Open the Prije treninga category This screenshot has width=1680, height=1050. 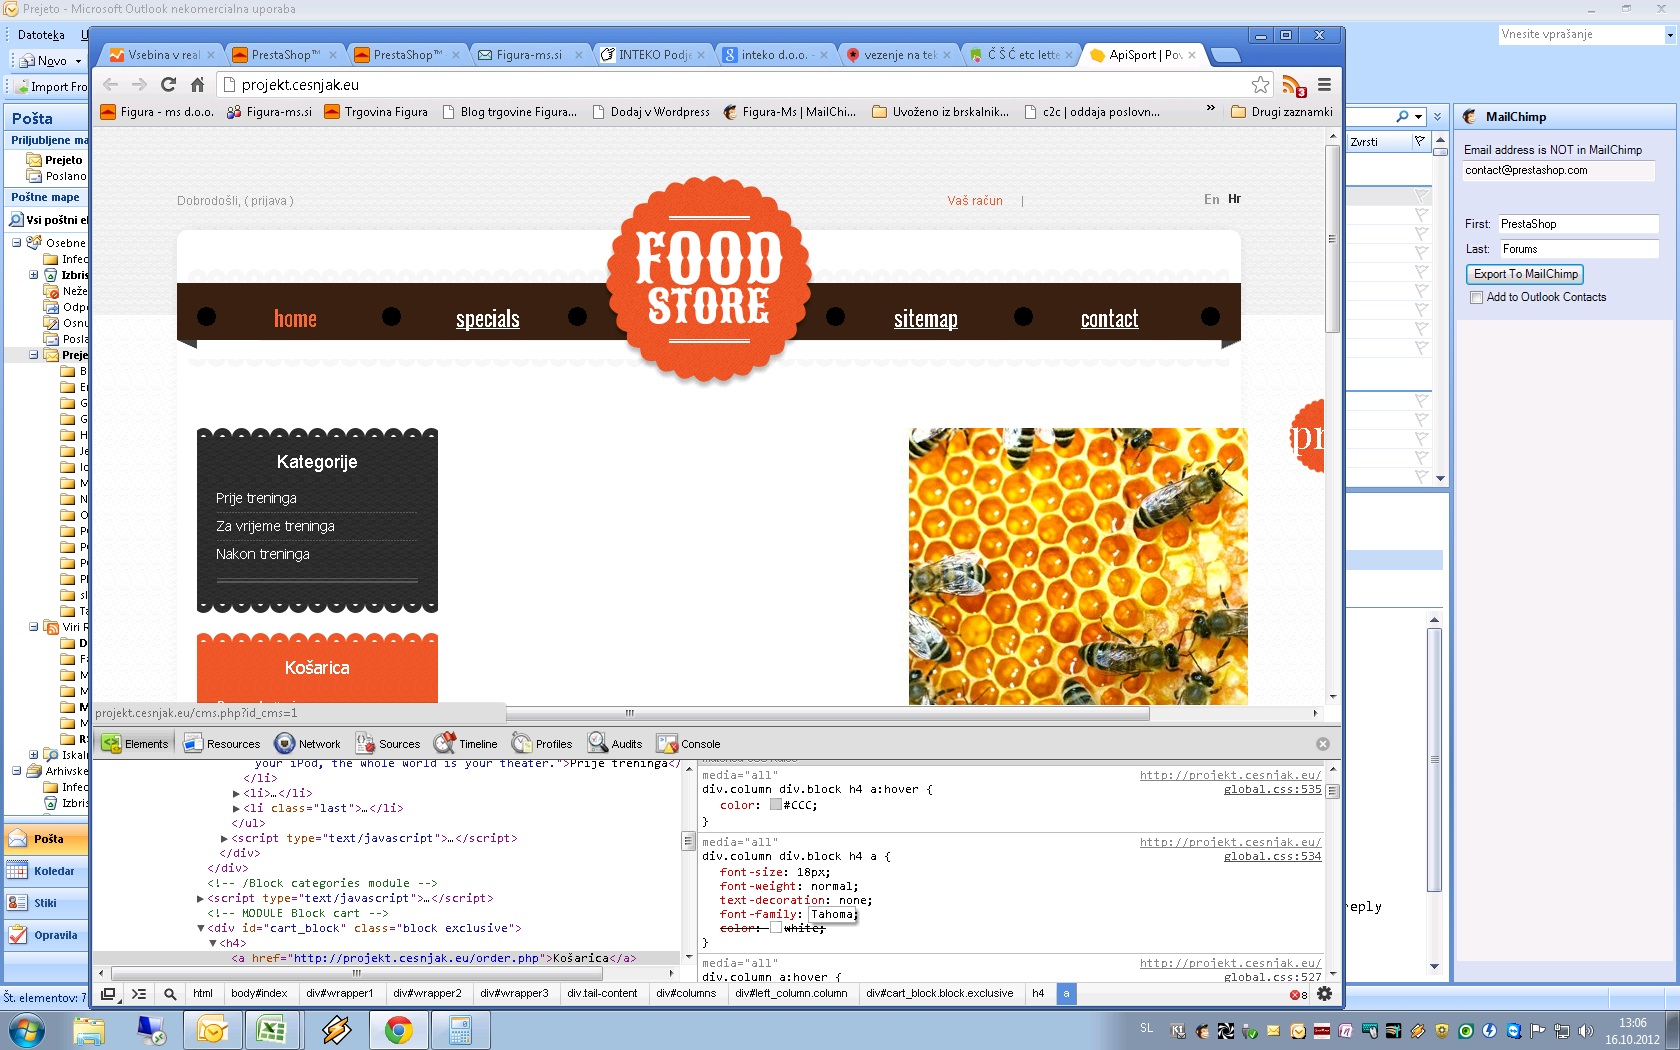click(x=256, y=498)
